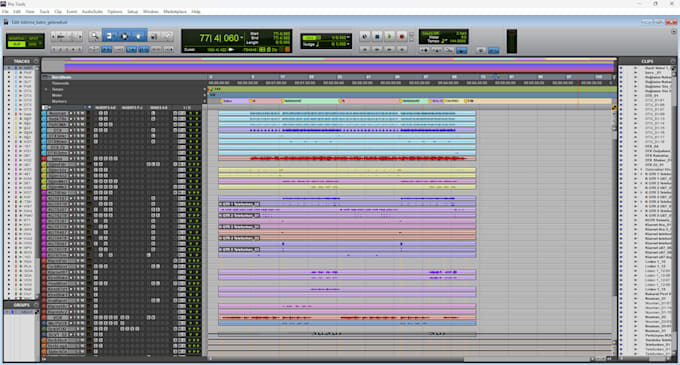The height and width of the screenshot is (365, 680).
Task: Click the Fast Forward transport button
Action: coord(389,50)
